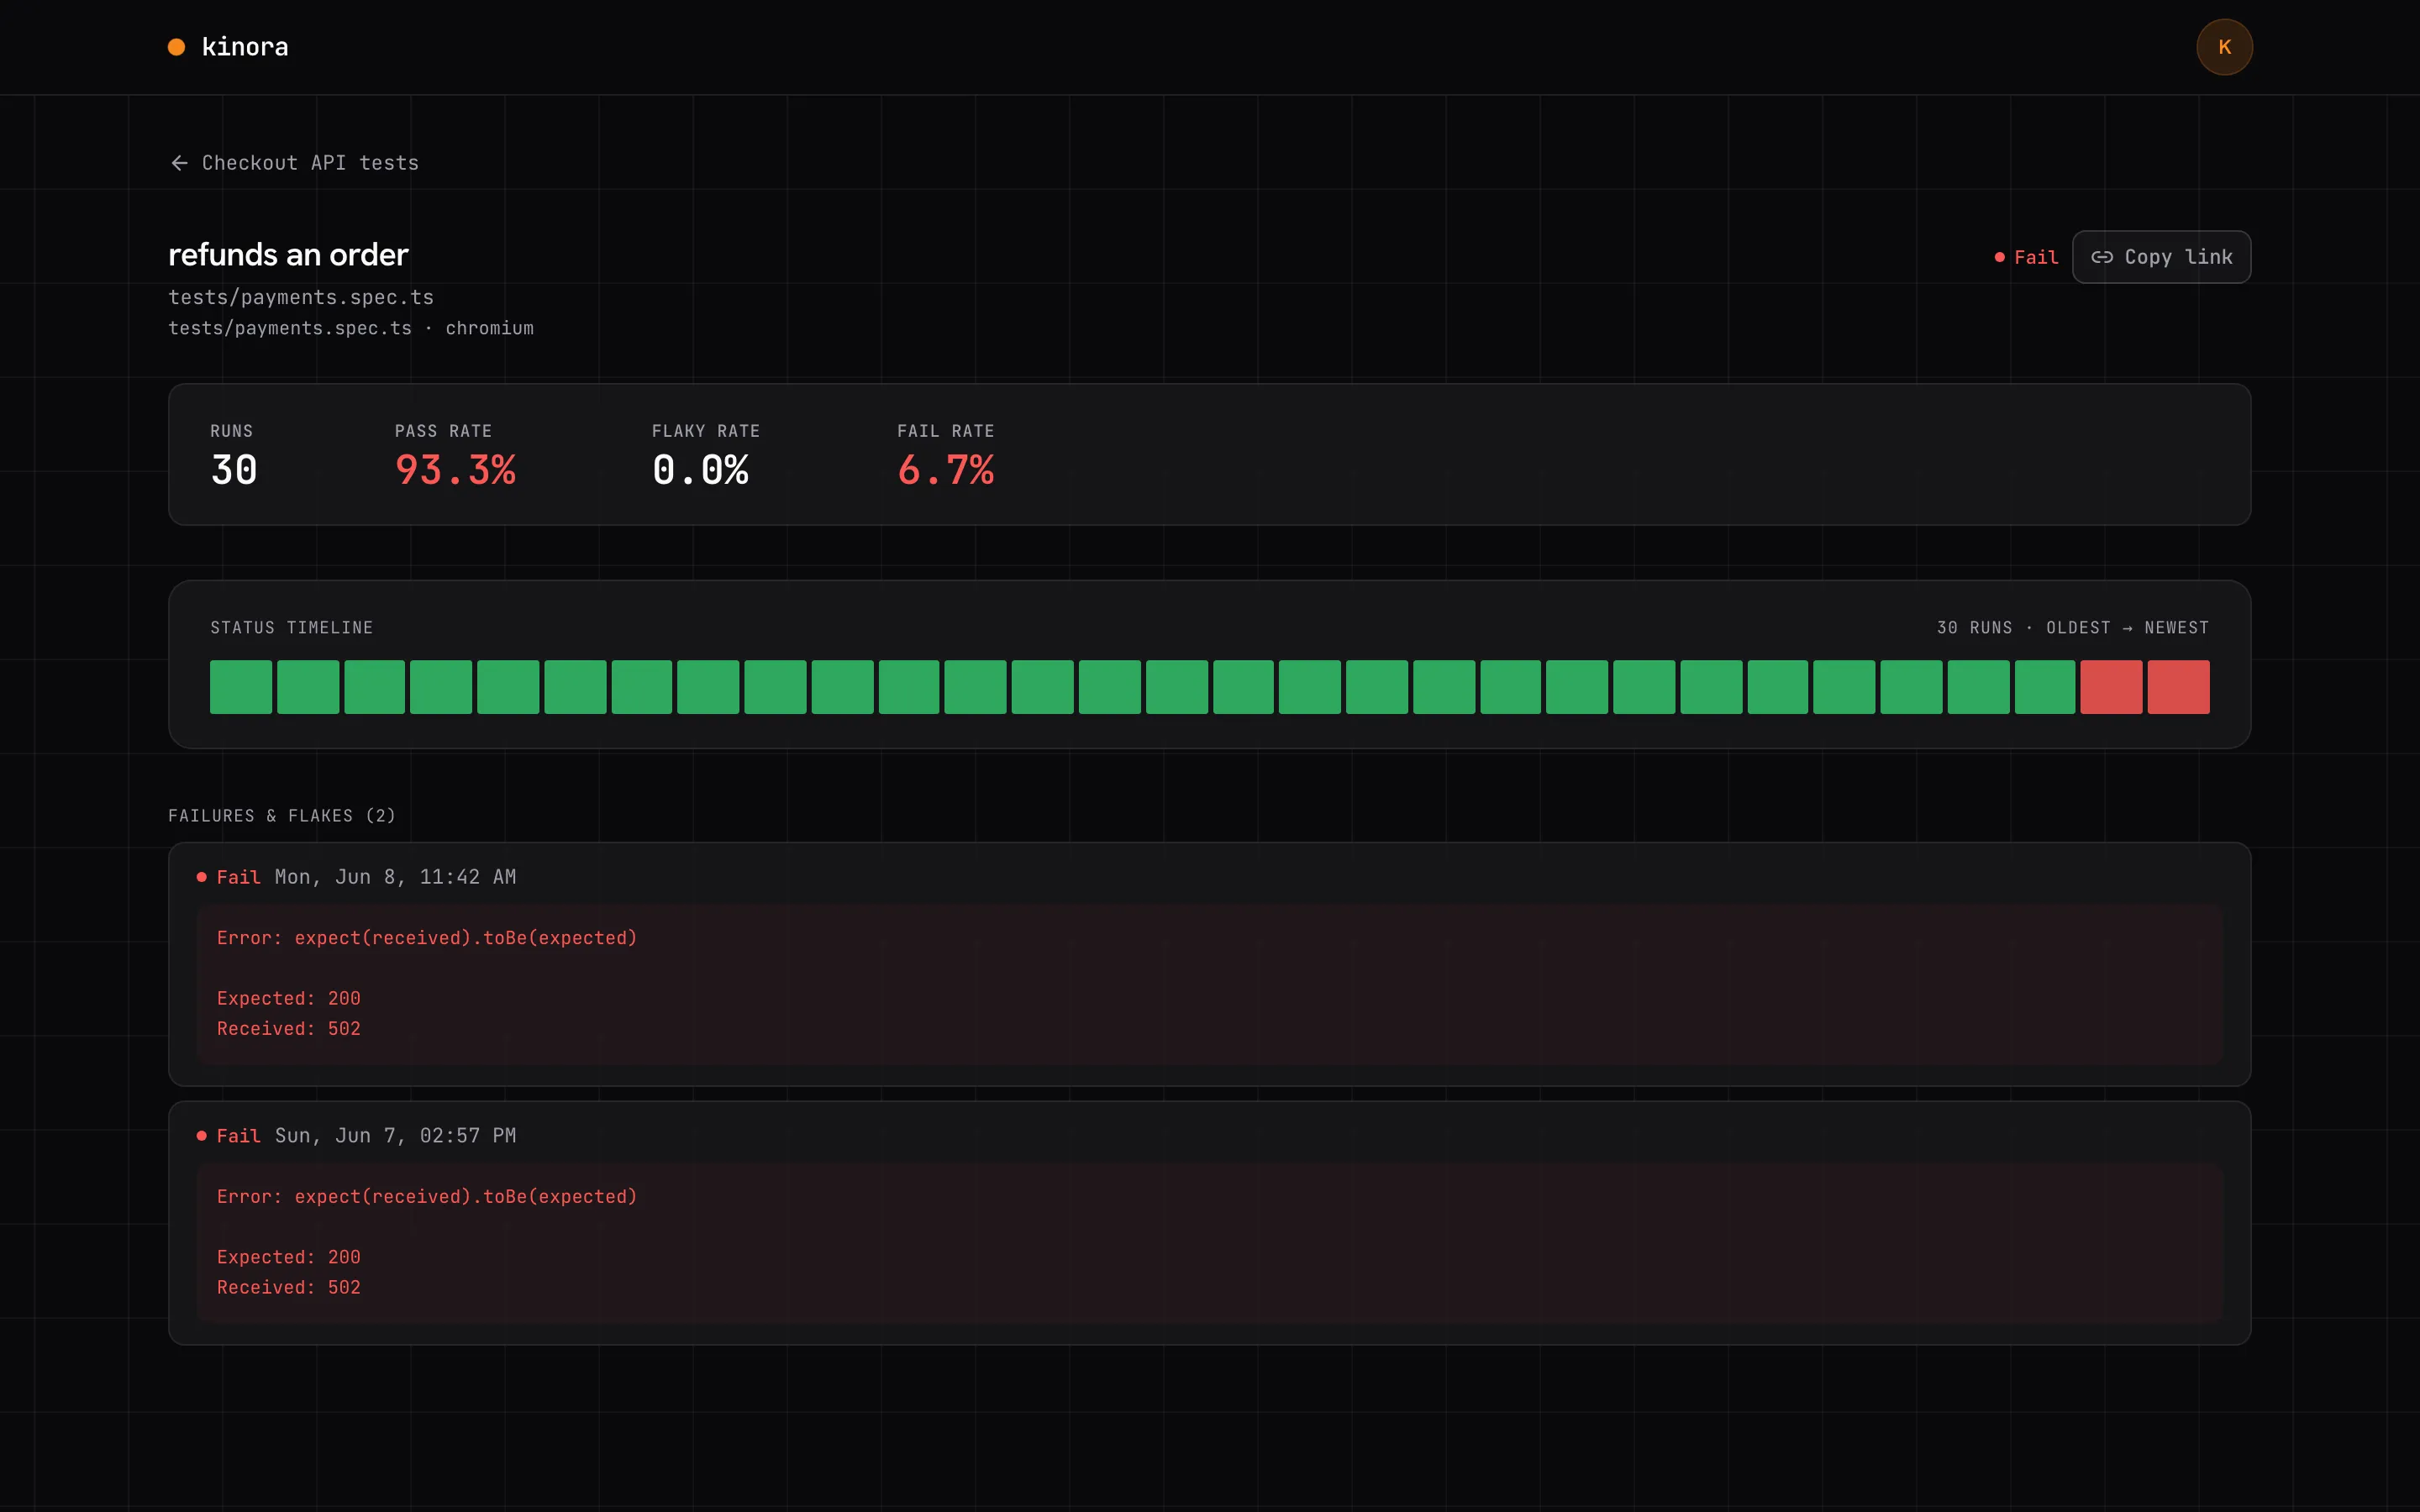Open the Sun, Jun 7 failure entry
The width and height of the screenshot is (2420, 1512).
(1209, 1223)
